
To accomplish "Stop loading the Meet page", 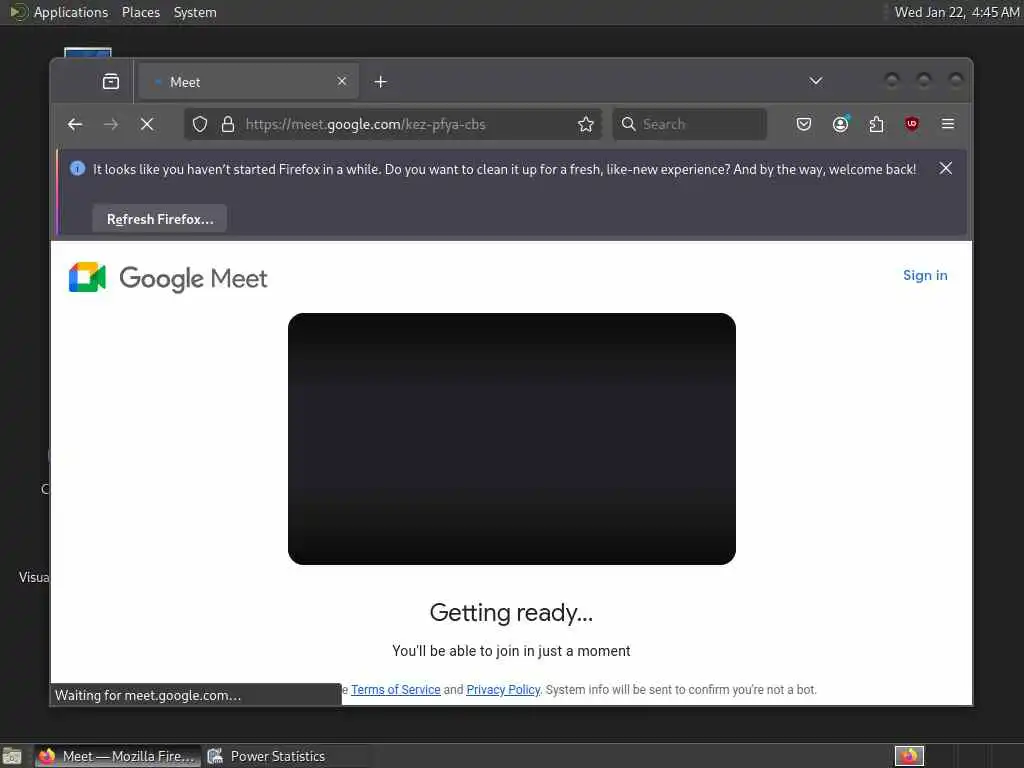I will click(147, 124).
